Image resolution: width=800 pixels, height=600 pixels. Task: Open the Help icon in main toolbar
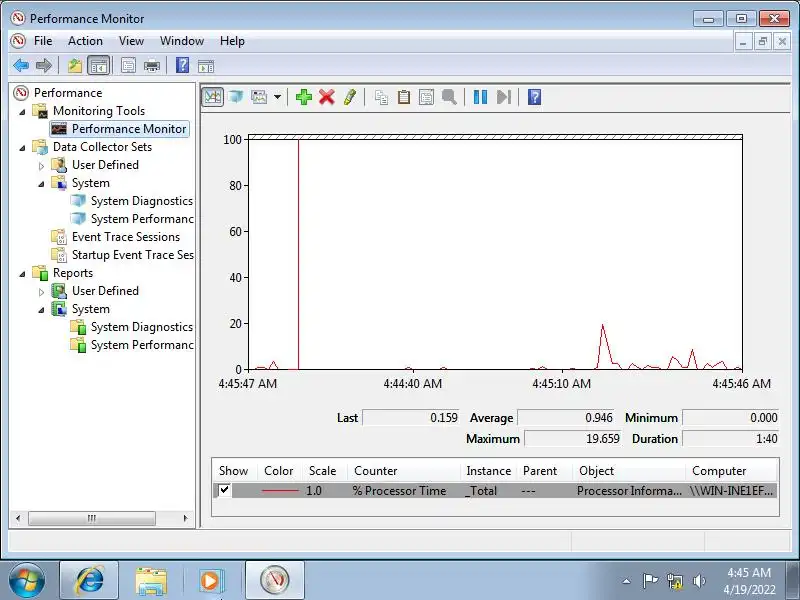tap(182, 65)
